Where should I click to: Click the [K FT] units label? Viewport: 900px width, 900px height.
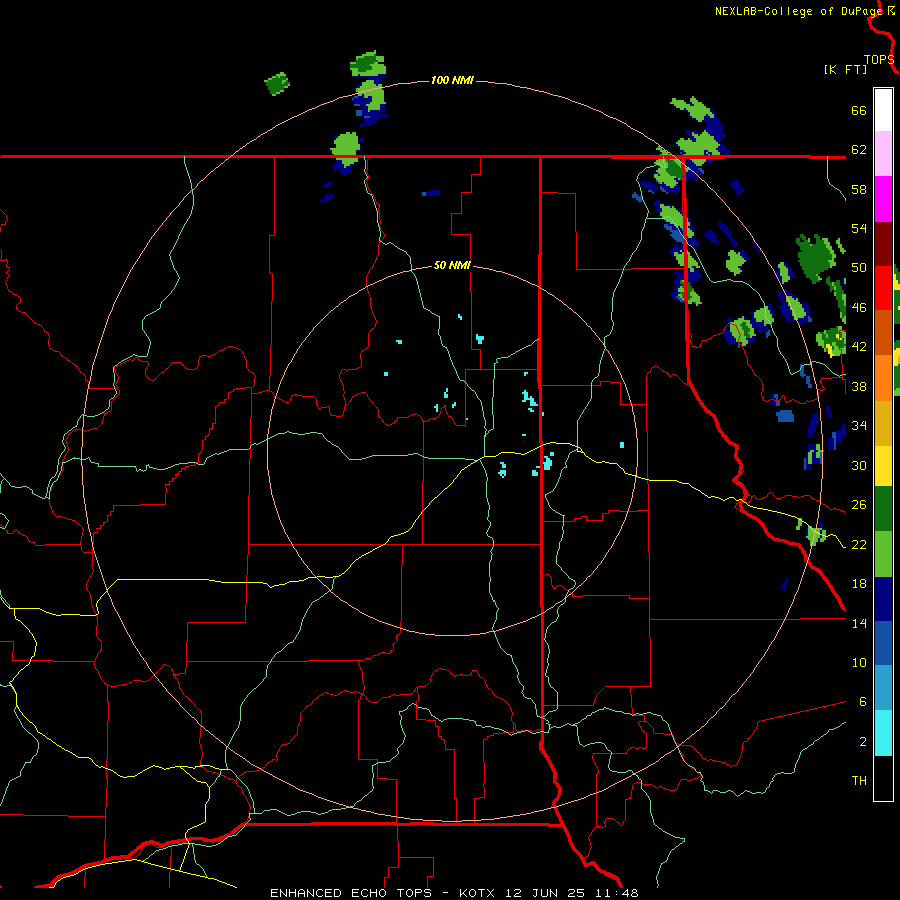(x=845, y=69)
